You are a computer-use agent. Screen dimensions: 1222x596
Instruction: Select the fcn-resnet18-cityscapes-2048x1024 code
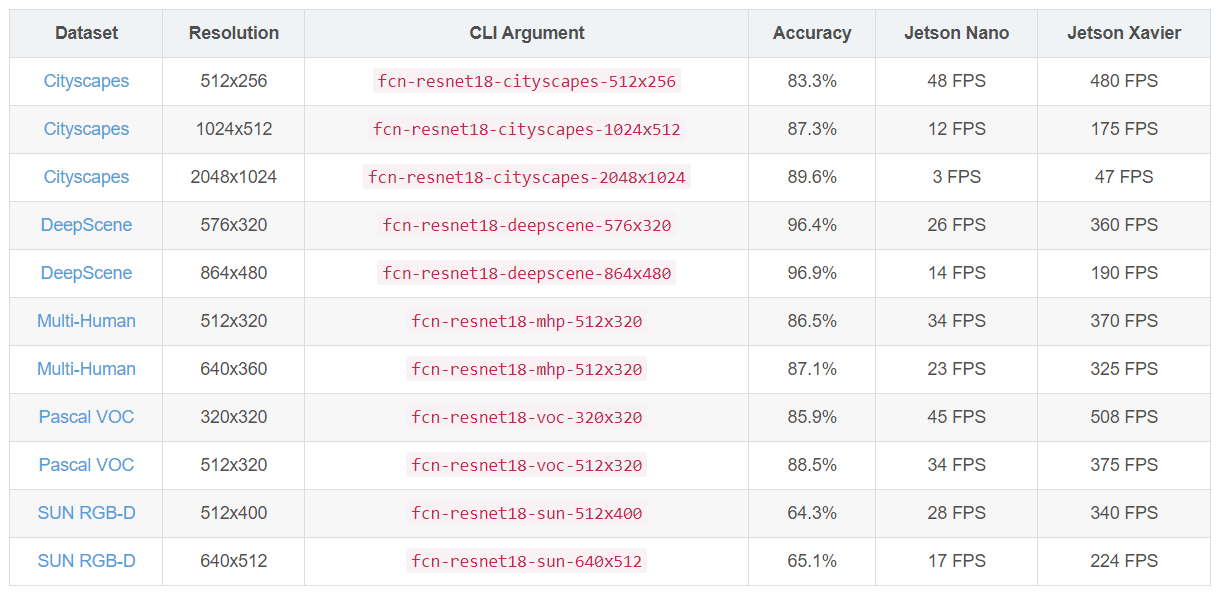point(527,177)
